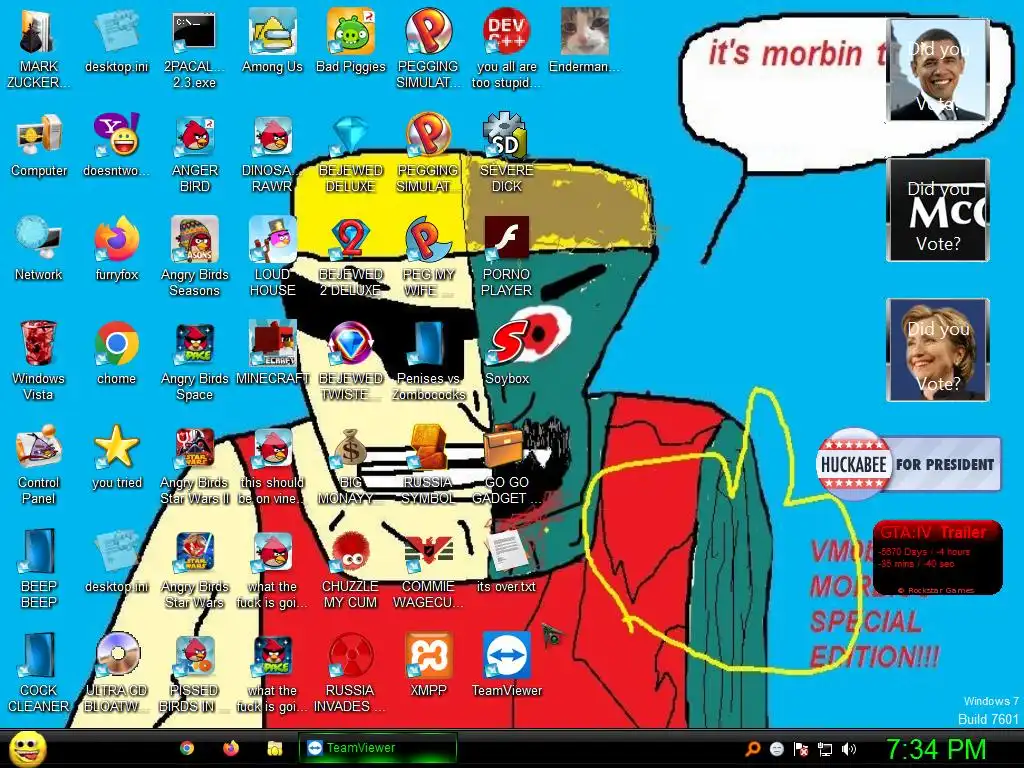The height and width of the screenshot is (768, 1024).
Task: Launch the 'chome' Chrome shortcut
Action: 116,352
